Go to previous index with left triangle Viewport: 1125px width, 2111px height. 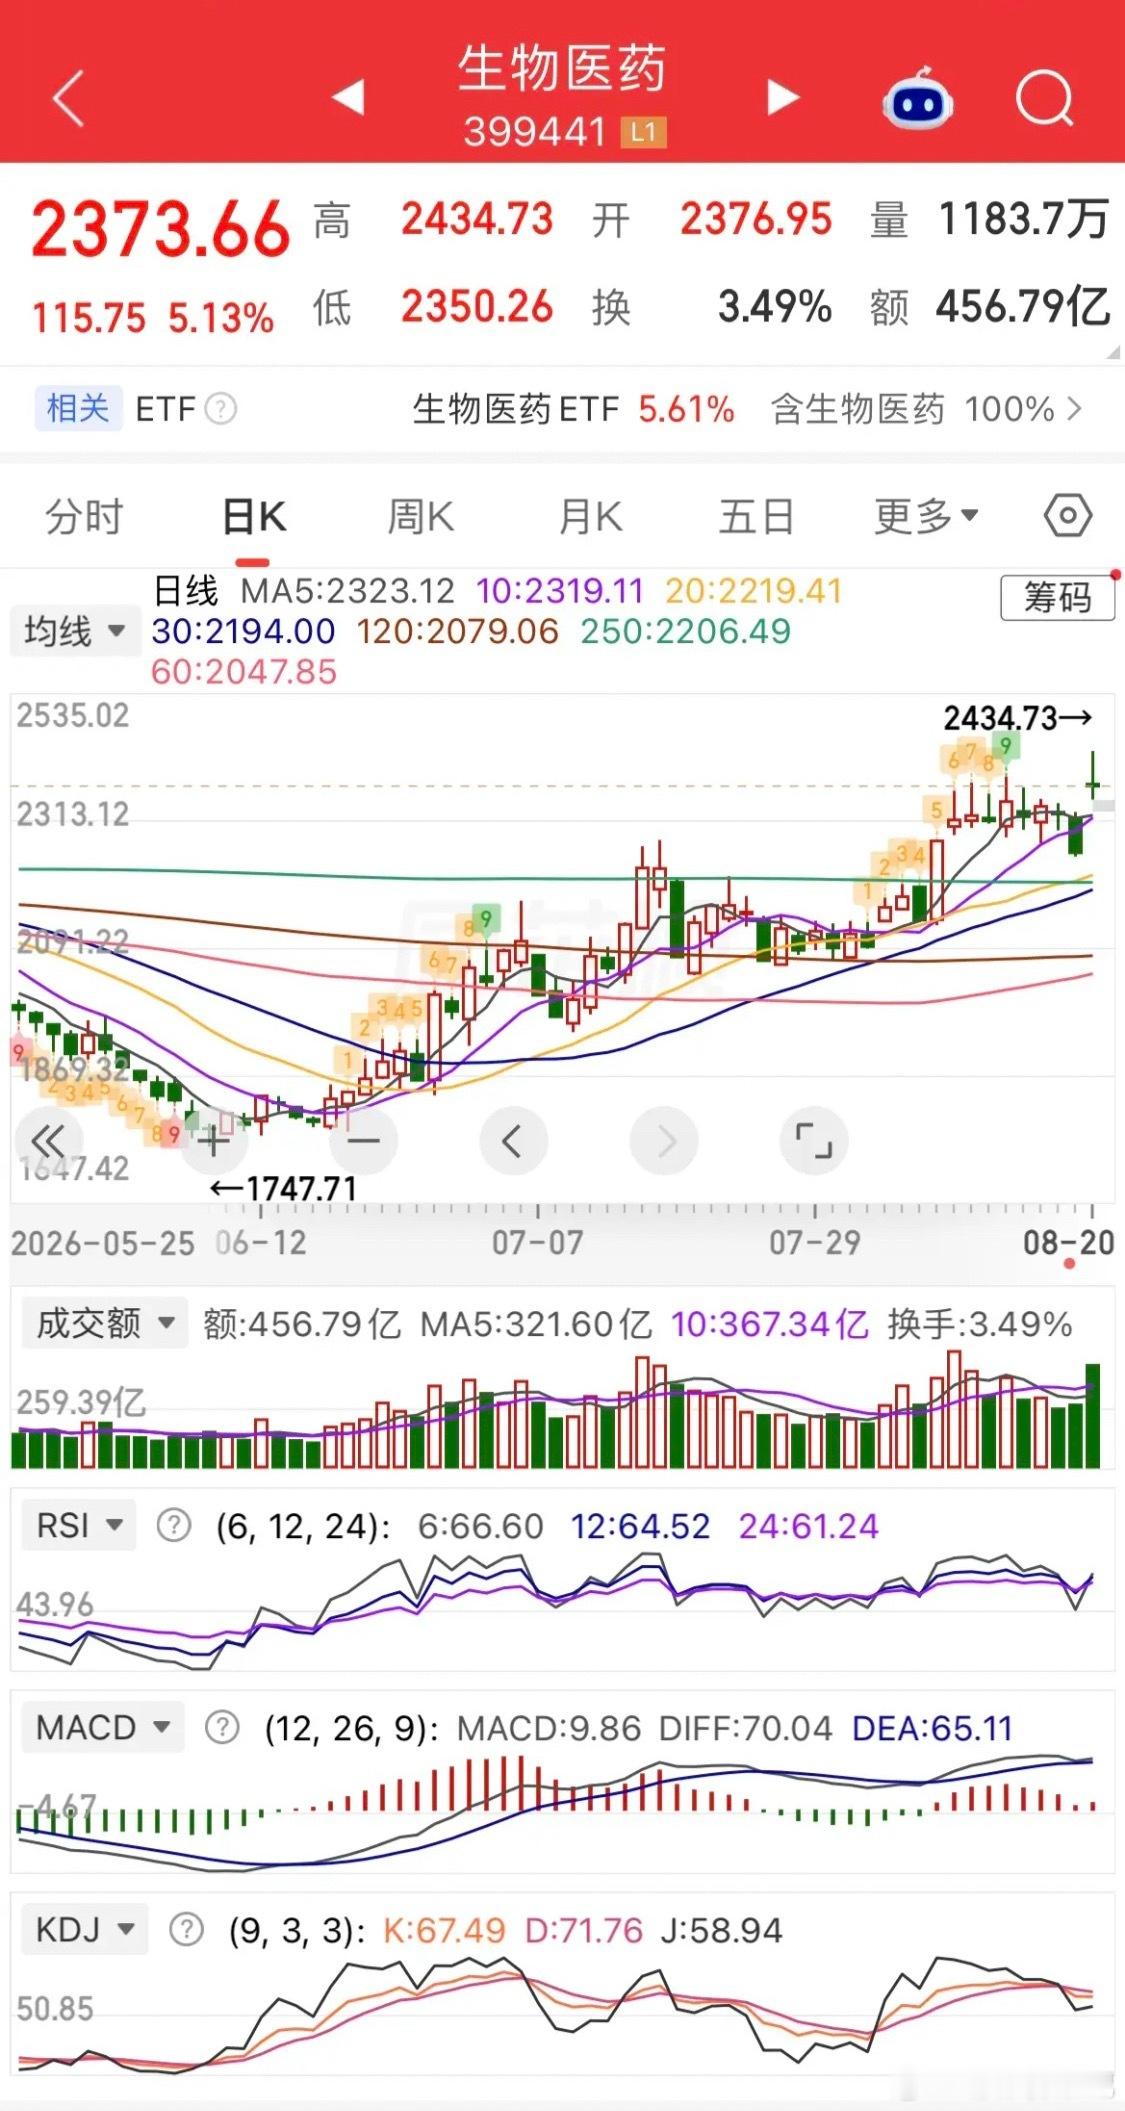348,98
